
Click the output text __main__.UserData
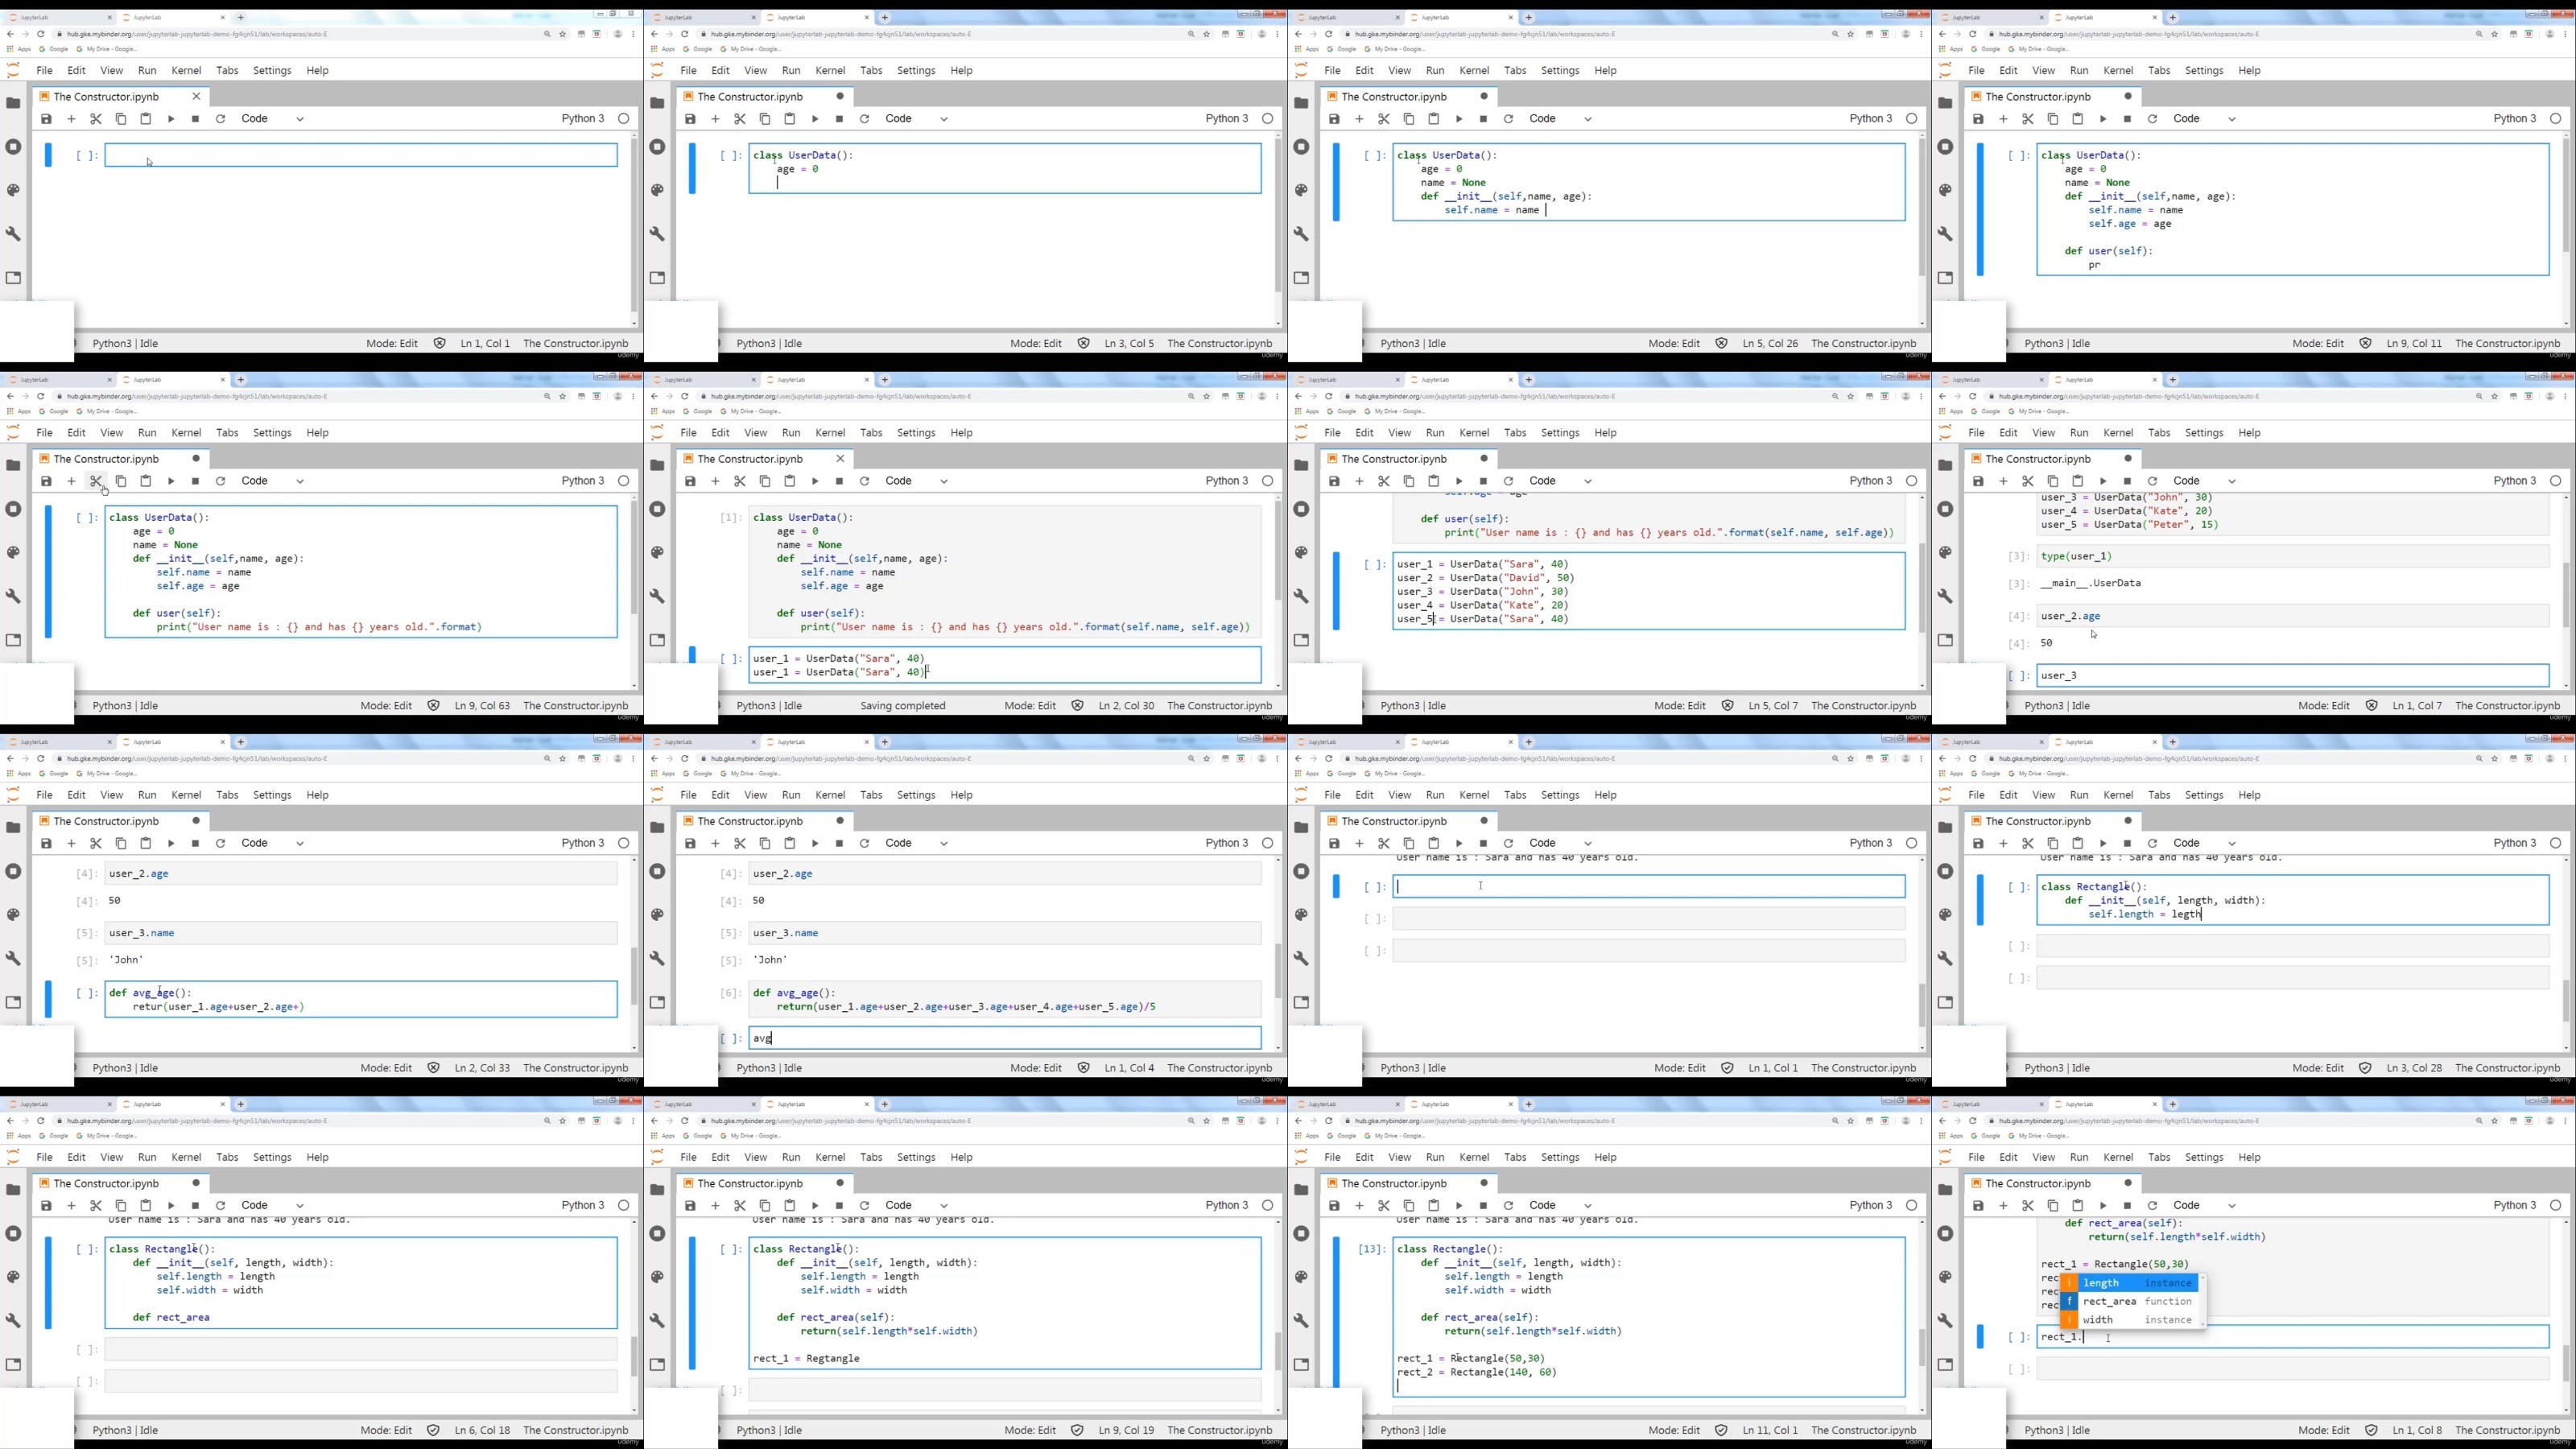[2090, 583]
